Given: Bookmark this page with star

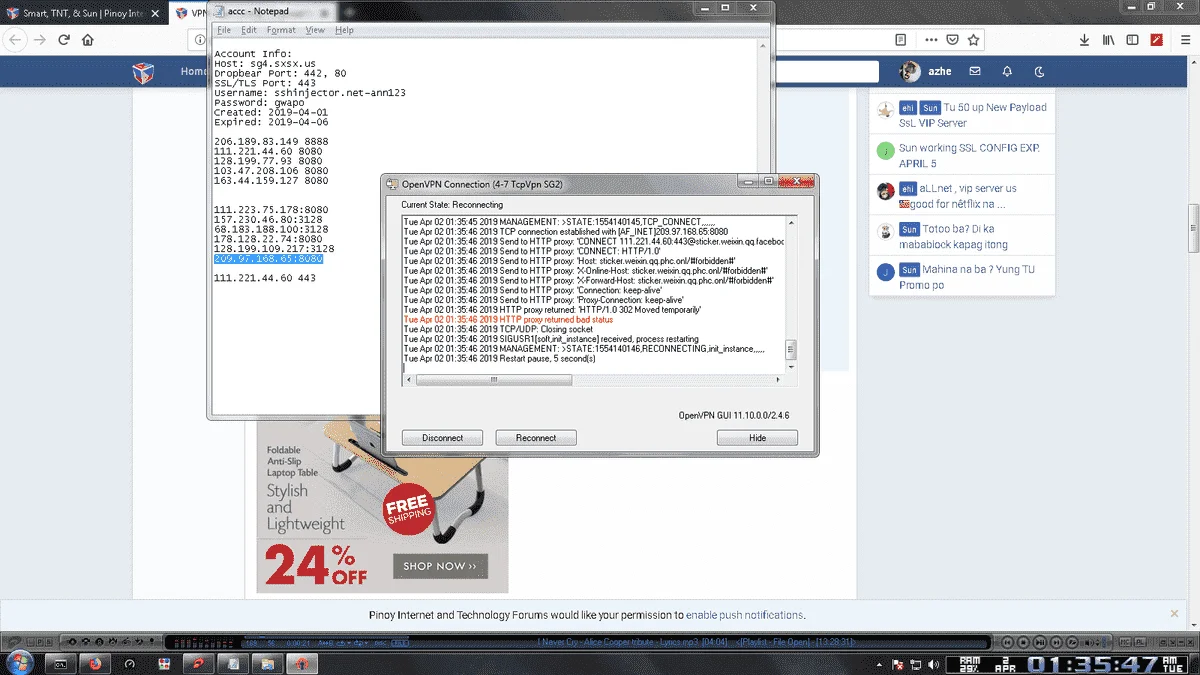Looking at the screenshot, I should tap(973, 40).
